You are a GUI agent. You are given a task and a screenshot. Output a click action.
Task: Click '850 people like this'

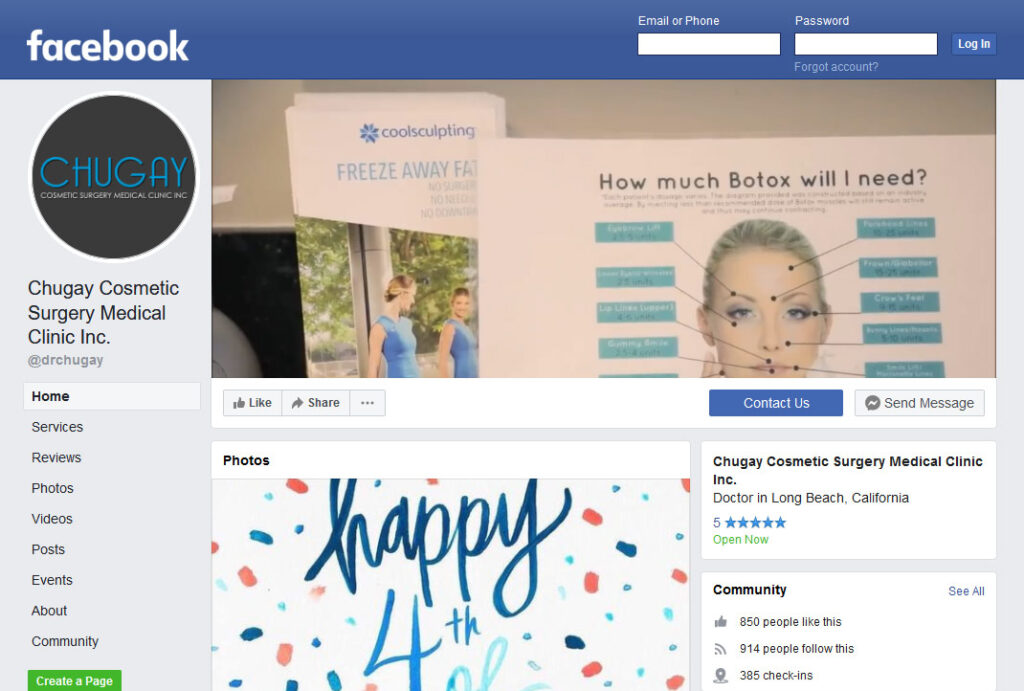tap(790, 622)
